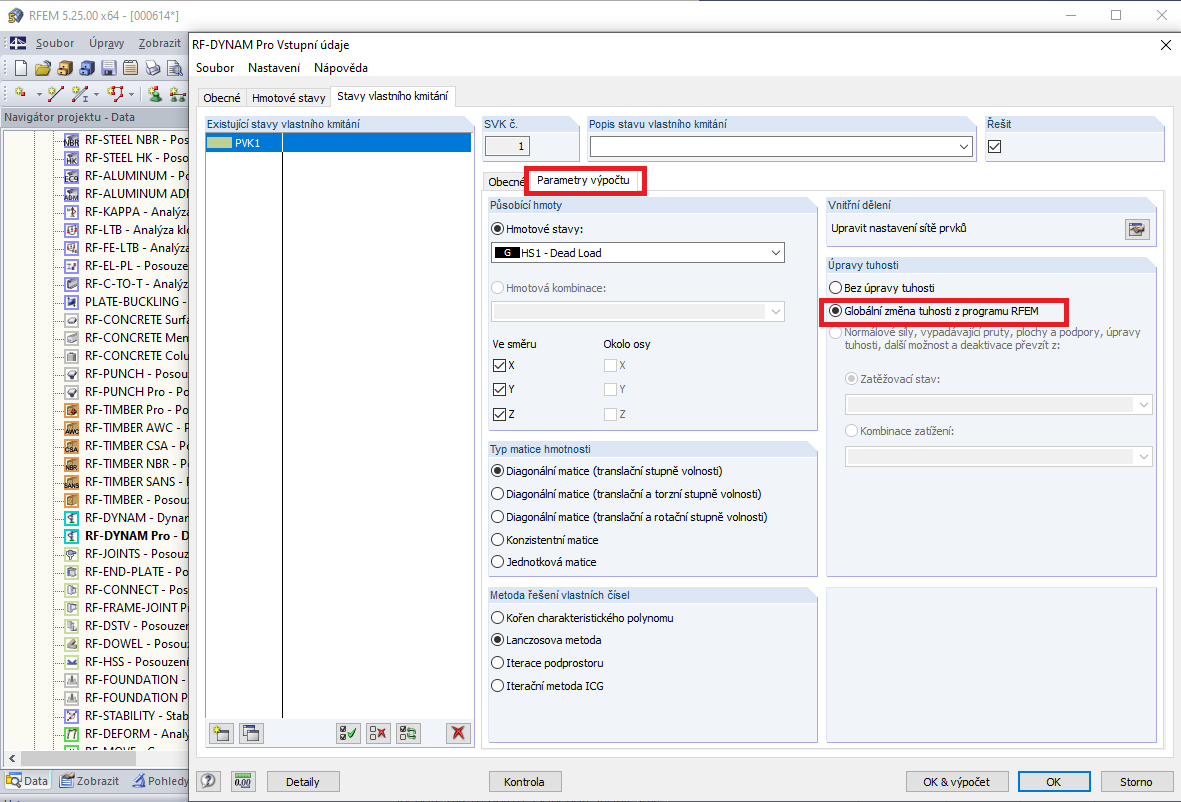Screen dimensions: 1181x802
Task: Select the New member tool
Action: click(x=80, y=93)
